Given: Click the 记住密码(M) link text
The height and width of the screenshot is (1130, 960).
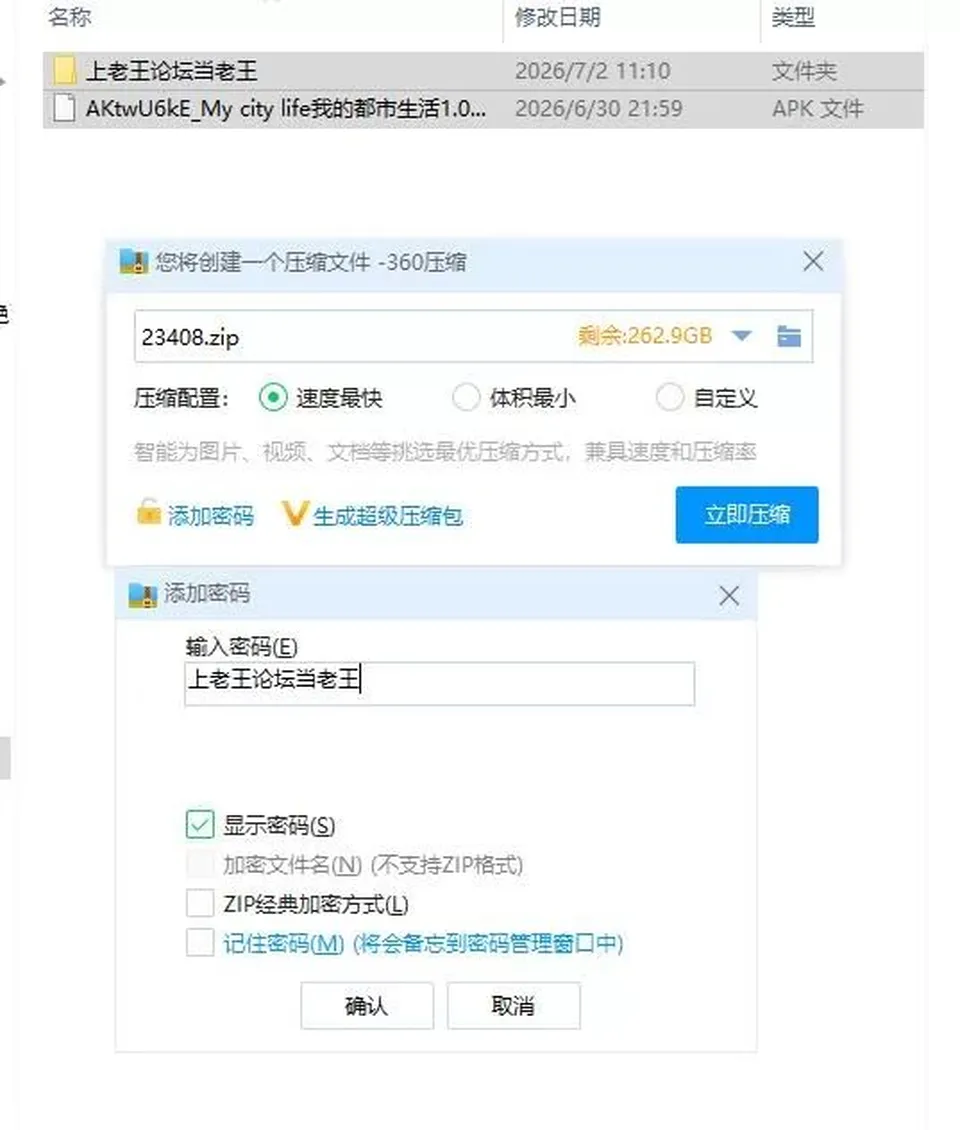Looking at the screenshot, I should pos(283,943).
